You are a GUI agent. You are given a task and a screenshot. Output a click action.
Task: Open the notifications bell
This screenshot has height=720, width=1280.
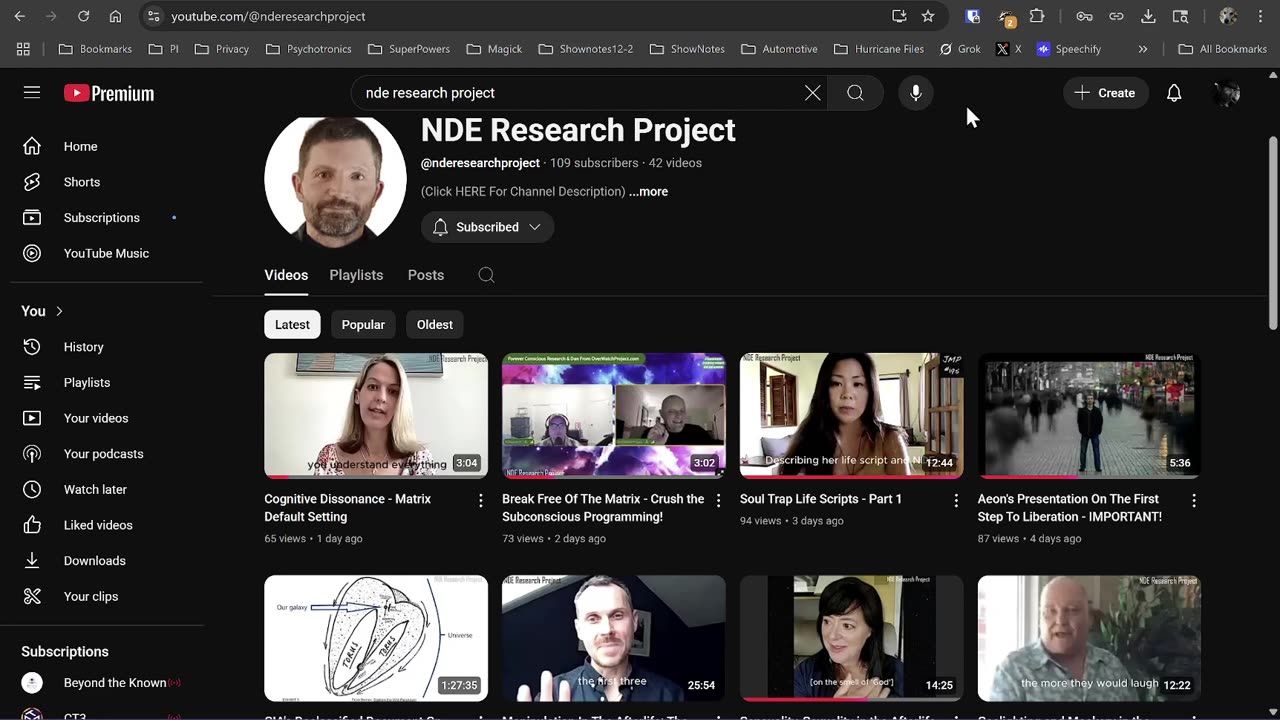point(1174,93)
